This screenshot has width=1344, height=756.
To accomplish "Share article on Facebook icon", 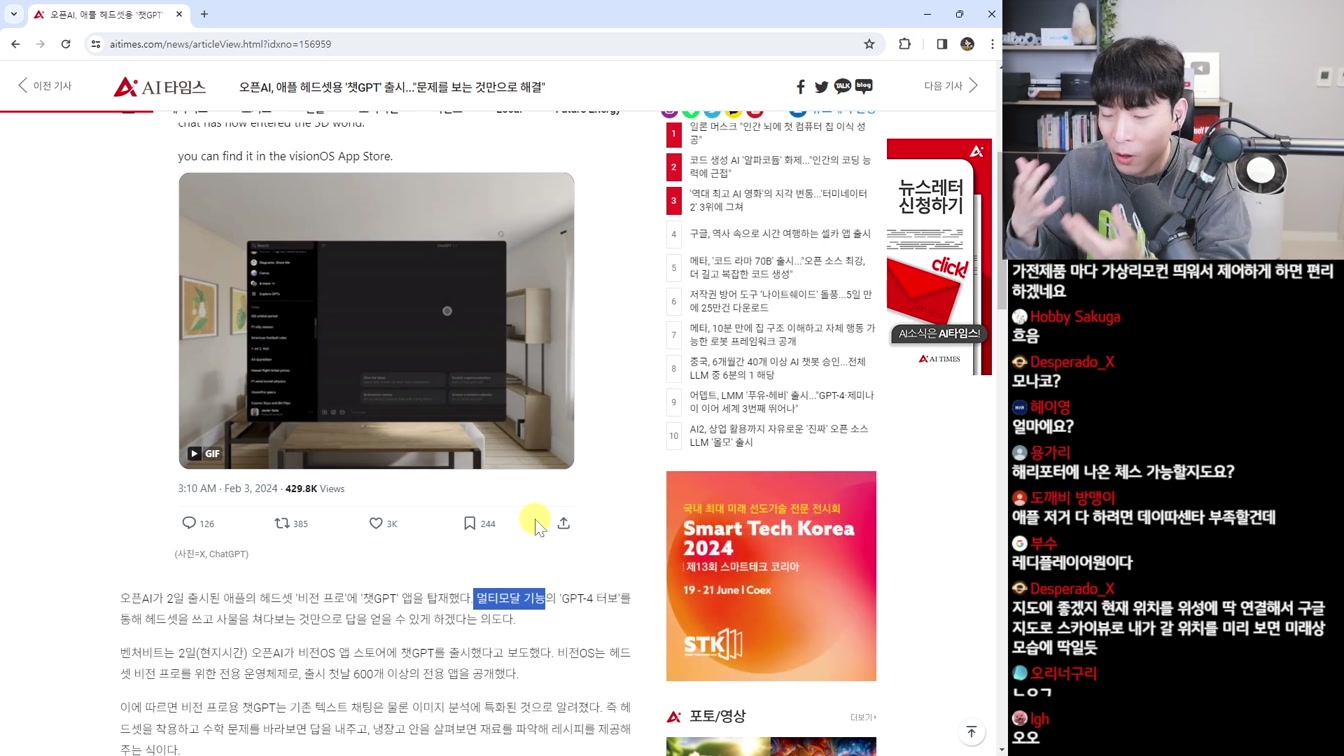I will (x=800, y=87).
